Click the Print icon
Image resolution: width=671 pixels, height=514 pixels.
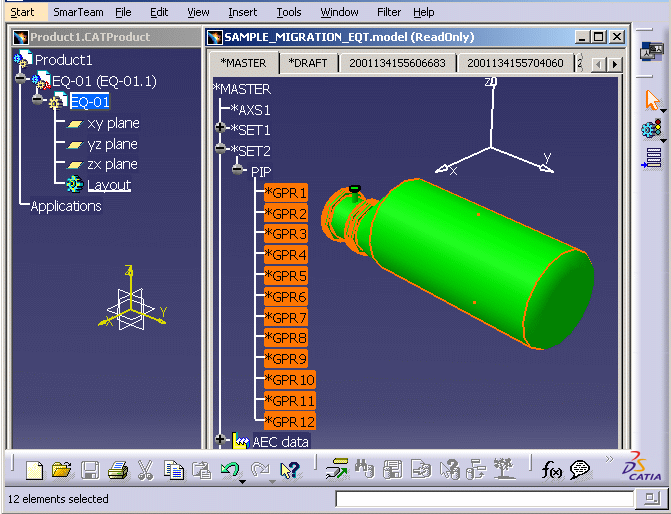tap(118, 470)
